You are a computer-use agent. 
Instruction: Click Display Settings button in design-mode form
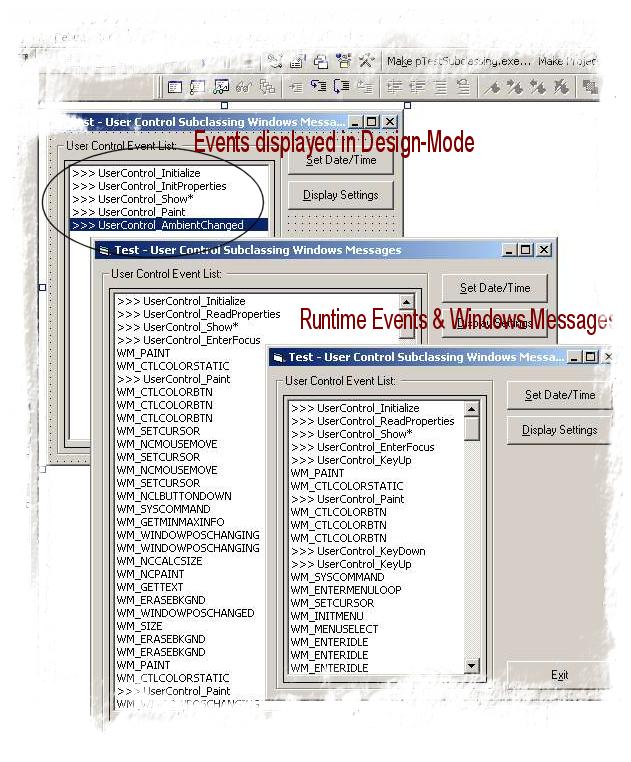pos(341,195)
